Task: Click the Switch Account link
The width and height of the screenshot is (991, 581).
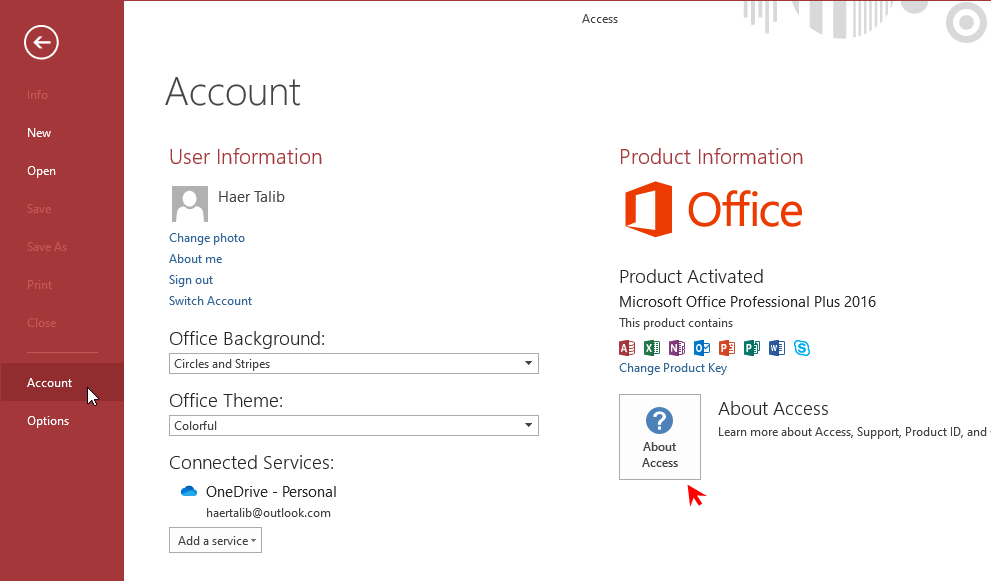Action: (x=210, y=301)
